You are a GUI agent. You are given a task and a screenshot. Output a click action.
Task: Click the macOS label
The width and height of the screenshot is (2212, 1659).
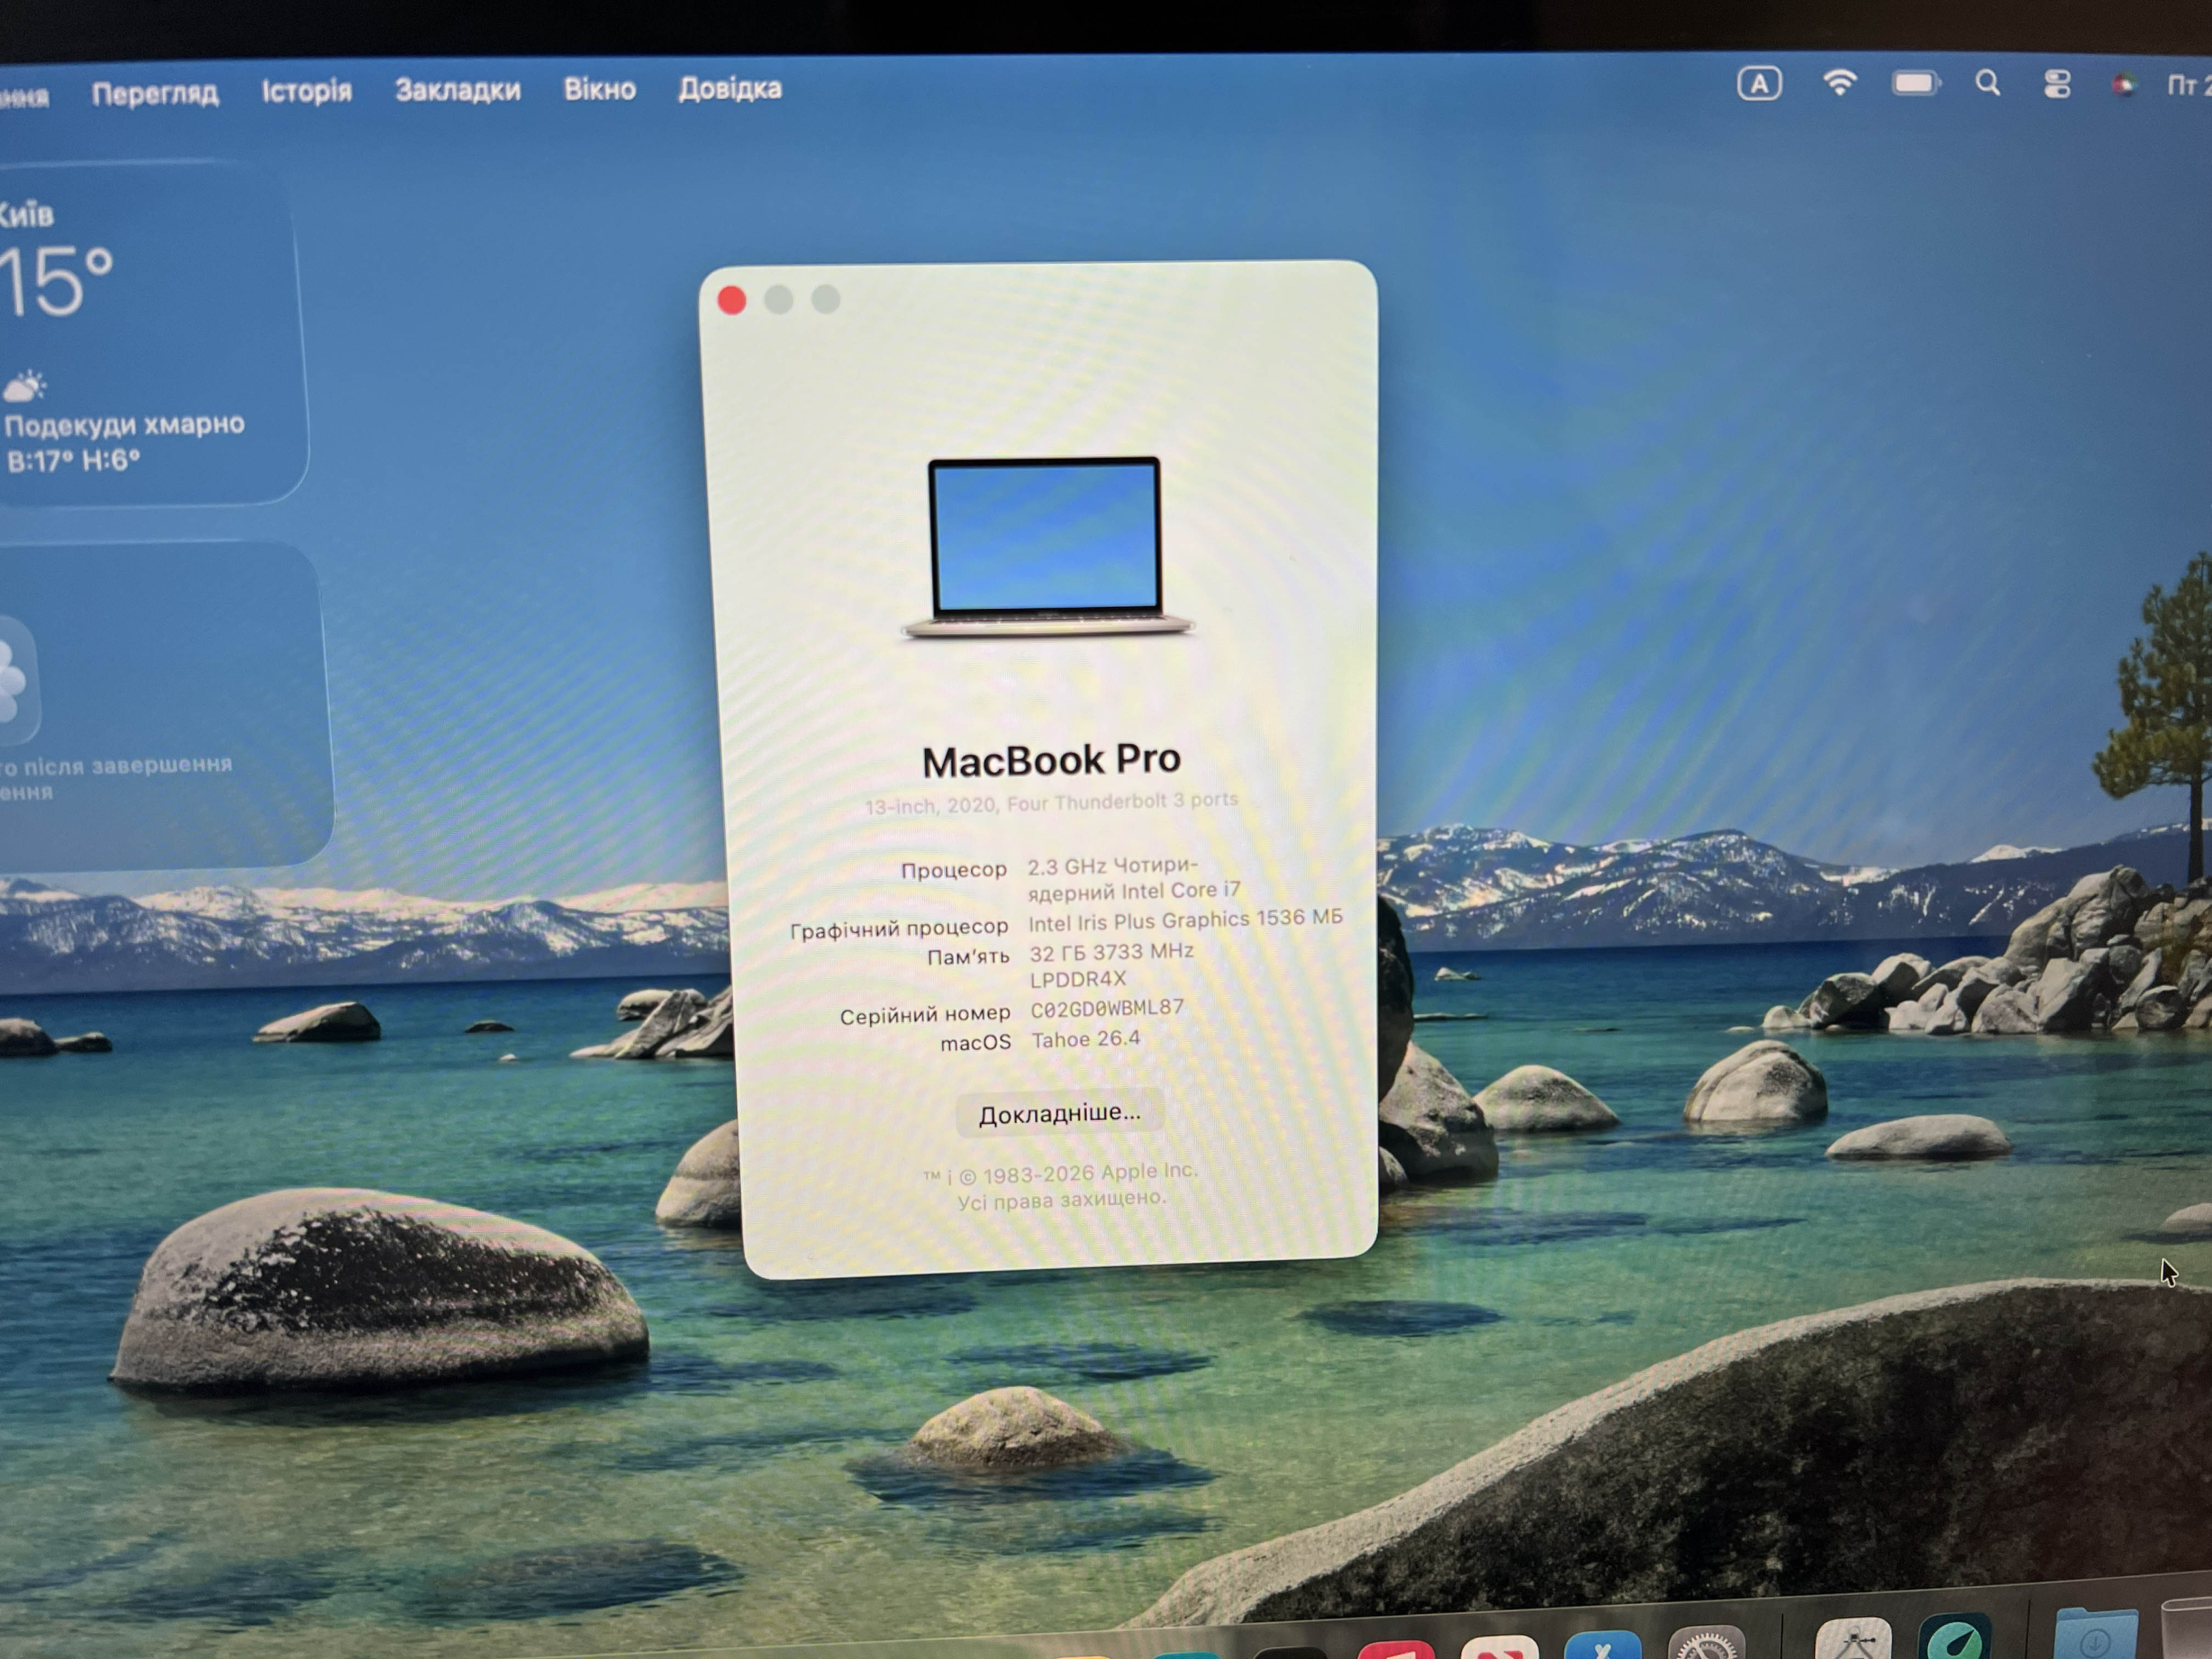point(976,1043)
